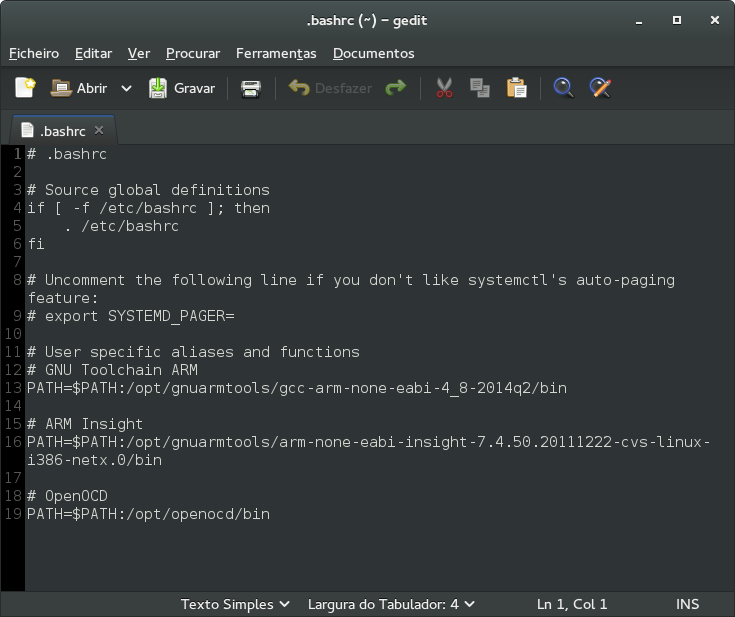Open the Procurar menu
This screenshot has width=735, height=617.
pos(193,53)
